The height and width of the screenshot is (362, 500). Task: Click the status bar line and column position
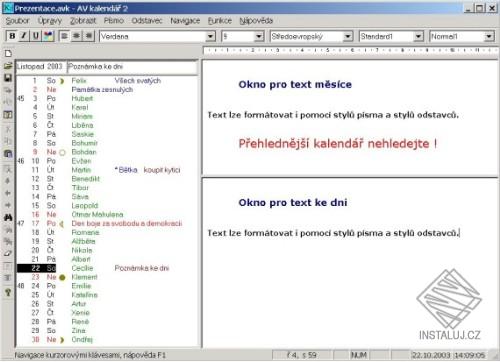302,355
